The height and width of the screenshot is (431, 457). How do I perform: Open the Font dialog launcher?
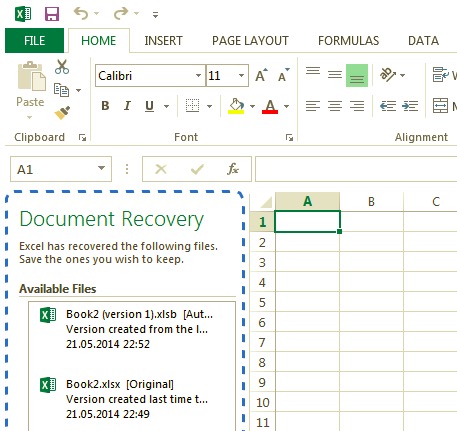tap(289, 137)
